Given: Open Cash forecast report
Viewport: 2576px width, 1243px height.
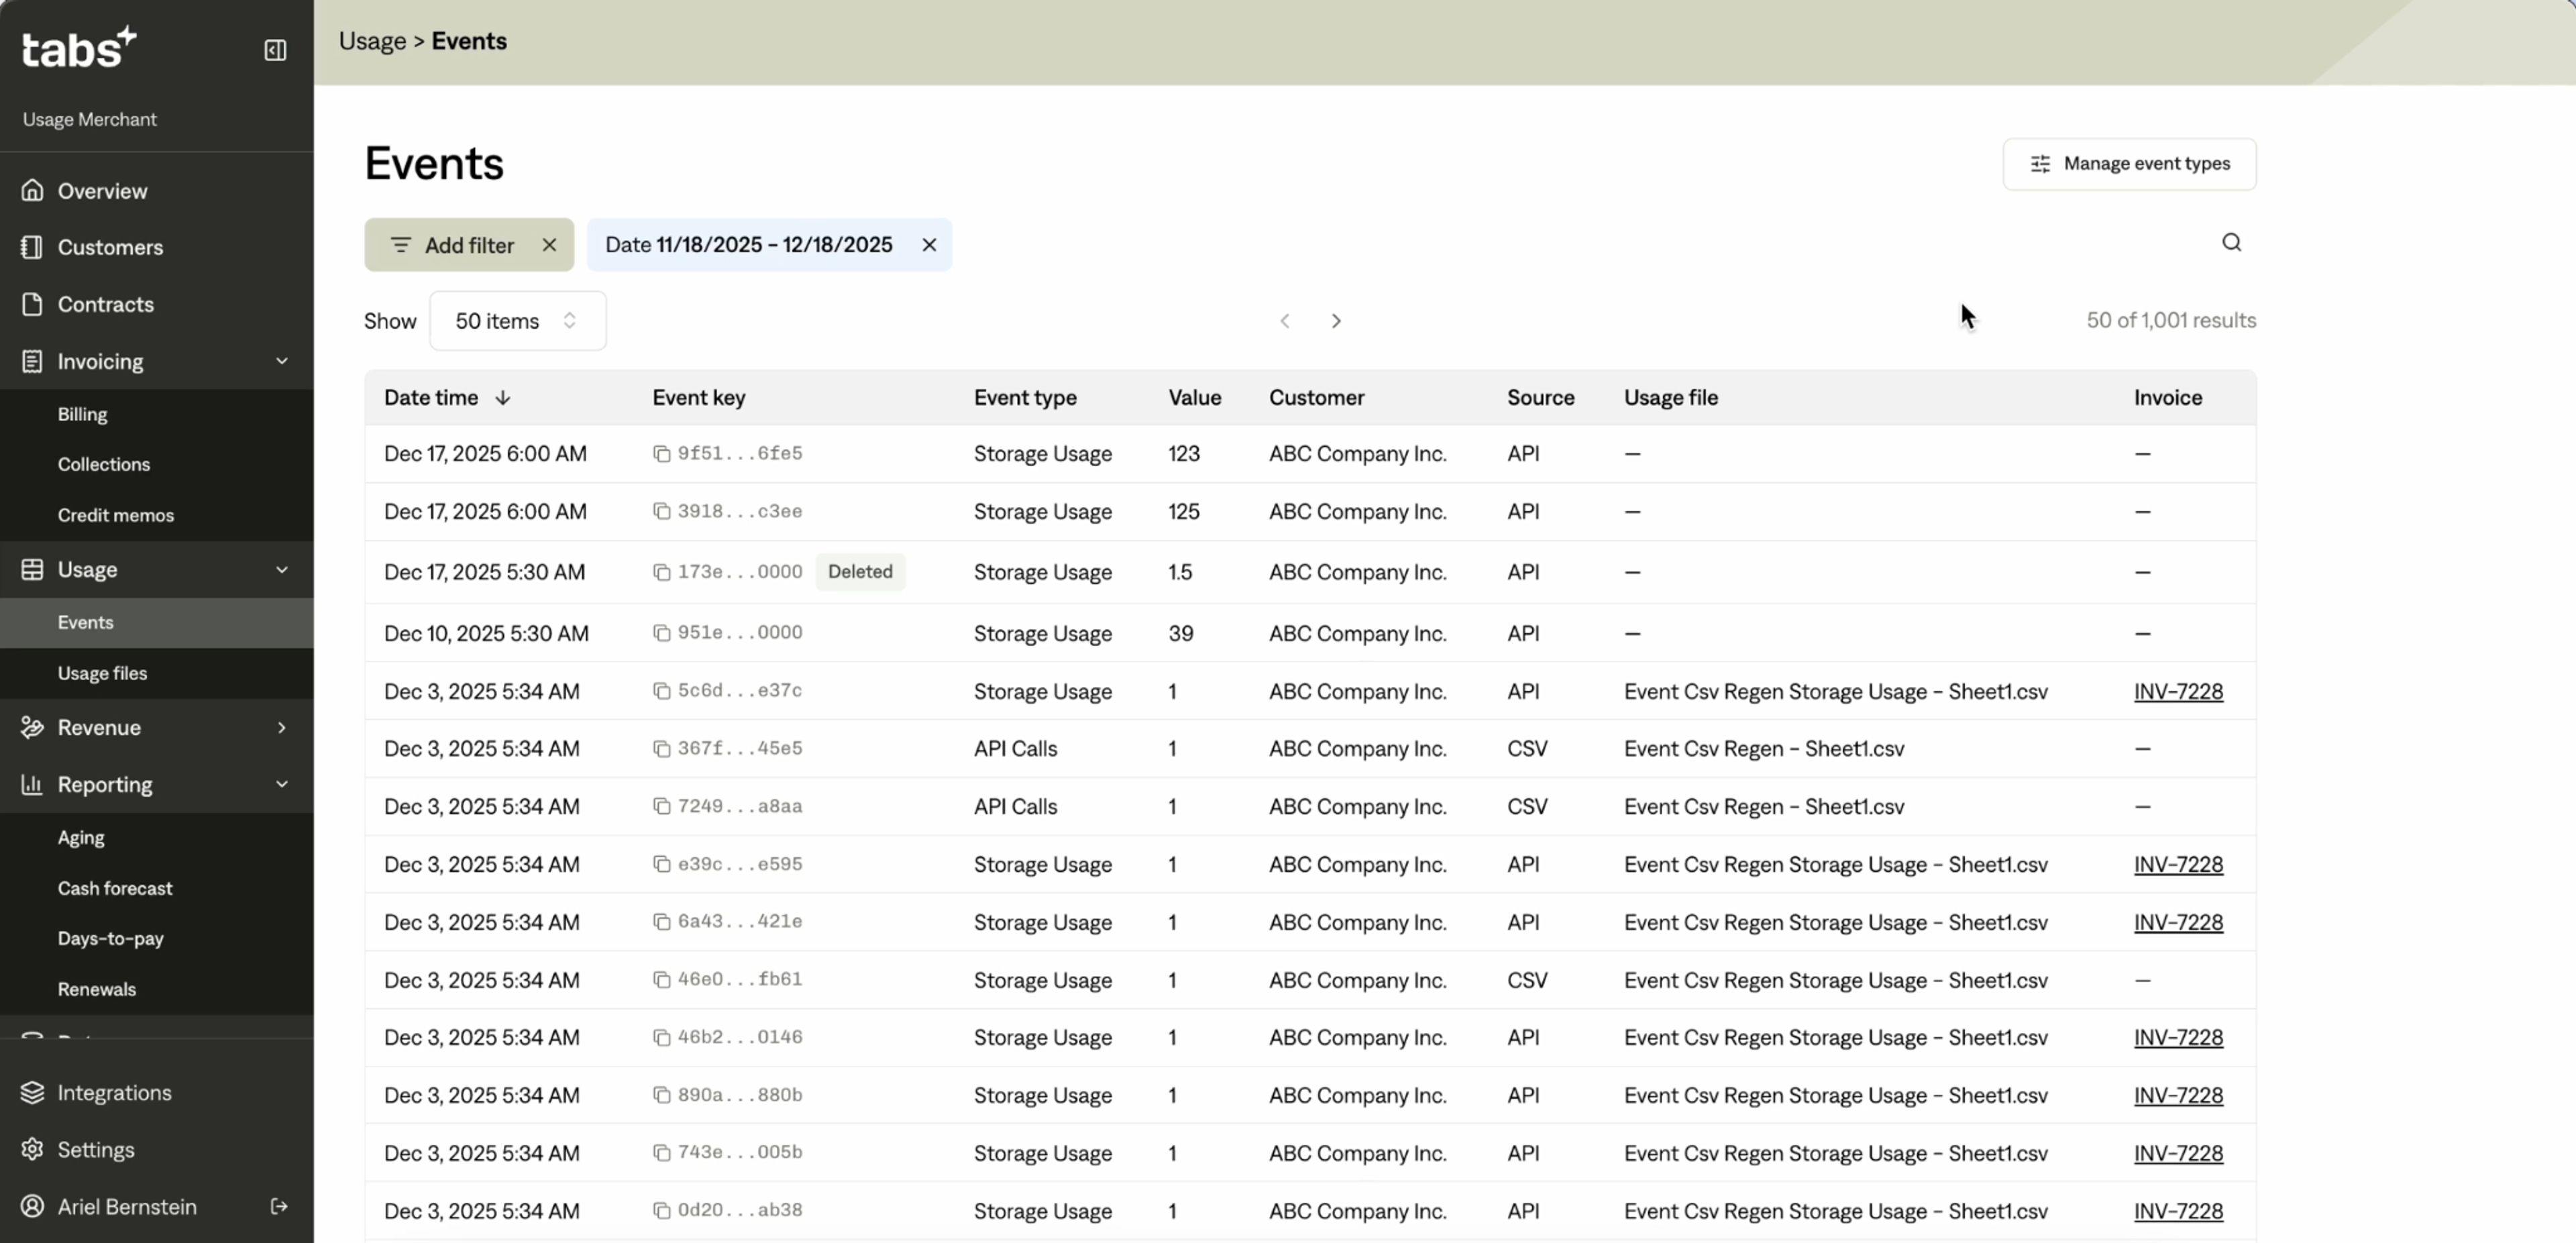Looking at the screenshot, I should pyautogui.click(x=115, y=888).
